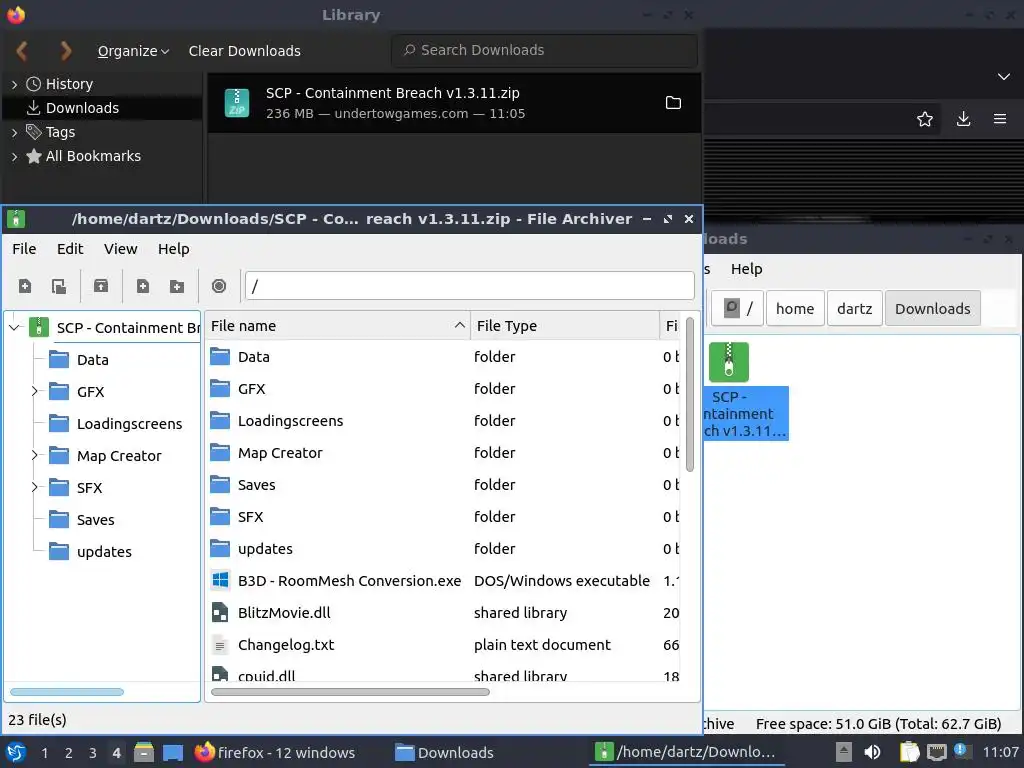Click the home breadcrumb in file manager
The width and height of the screenshot is (1024, 768).
pos(795,308)
